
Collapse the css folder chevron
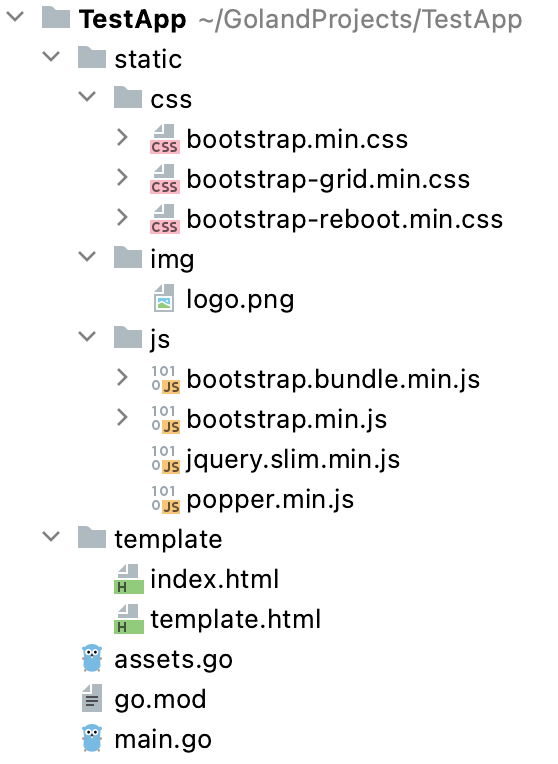[87, 97]
